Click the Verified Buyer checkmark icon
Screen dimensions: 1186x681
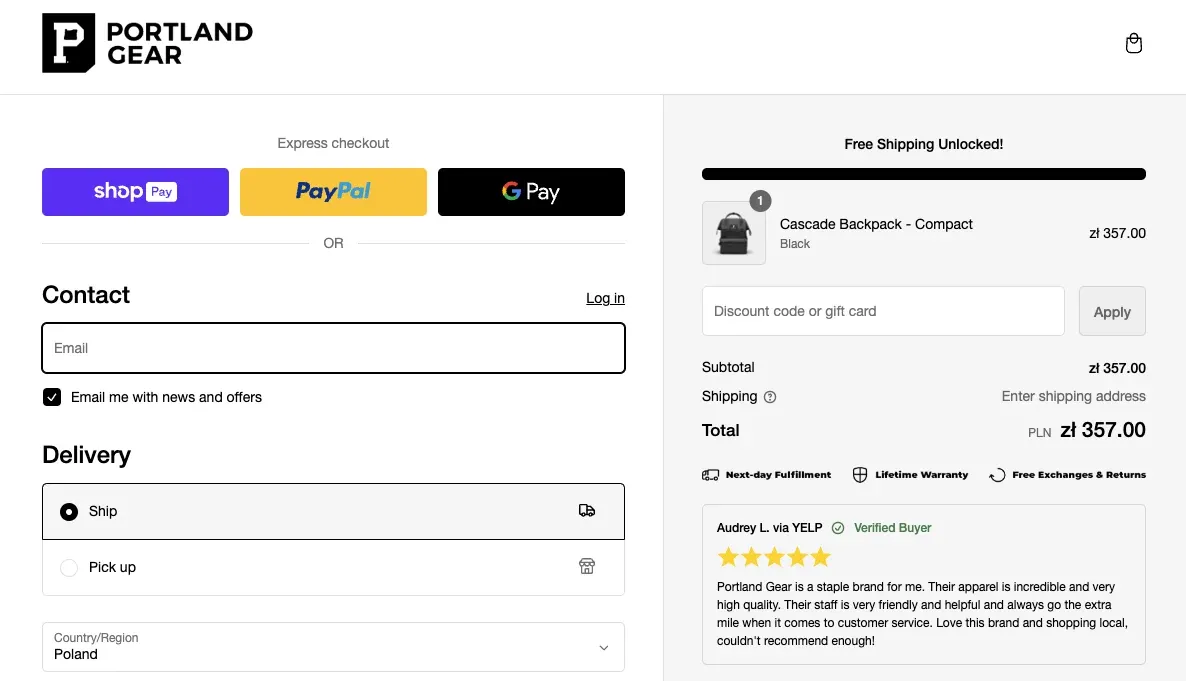coord(838,528)
